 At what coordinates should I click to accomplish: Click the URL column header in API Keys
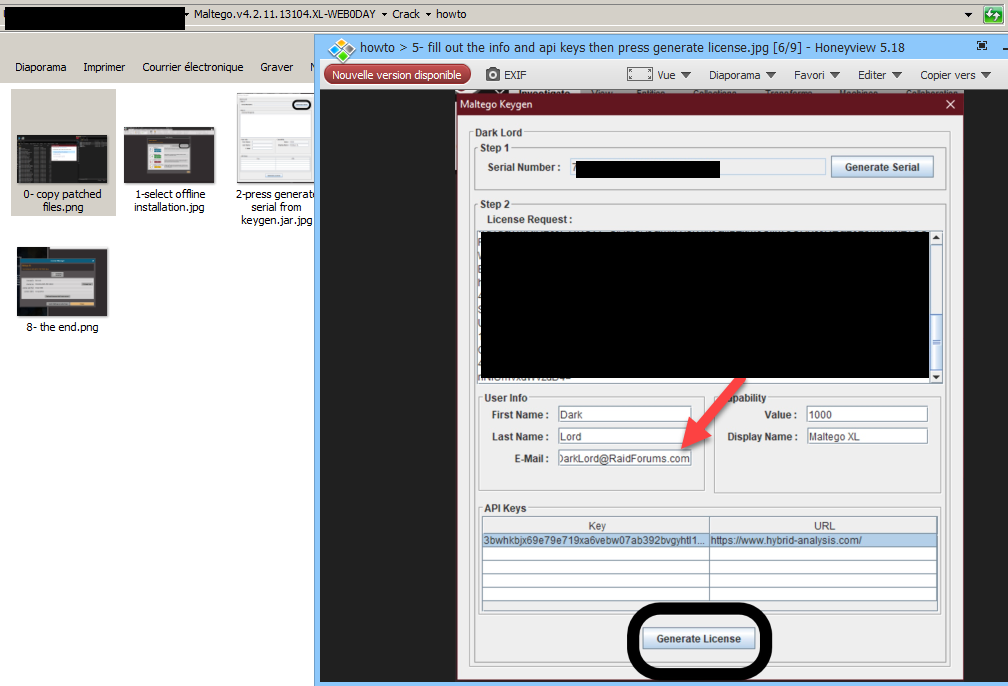pyautogui.click(x=824, y=525)
